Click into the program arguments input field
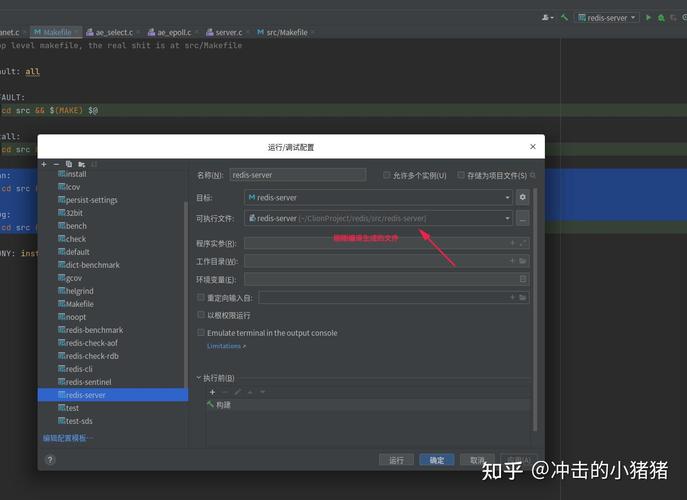This screenshot has width=687, height=500. pos(386,243)
